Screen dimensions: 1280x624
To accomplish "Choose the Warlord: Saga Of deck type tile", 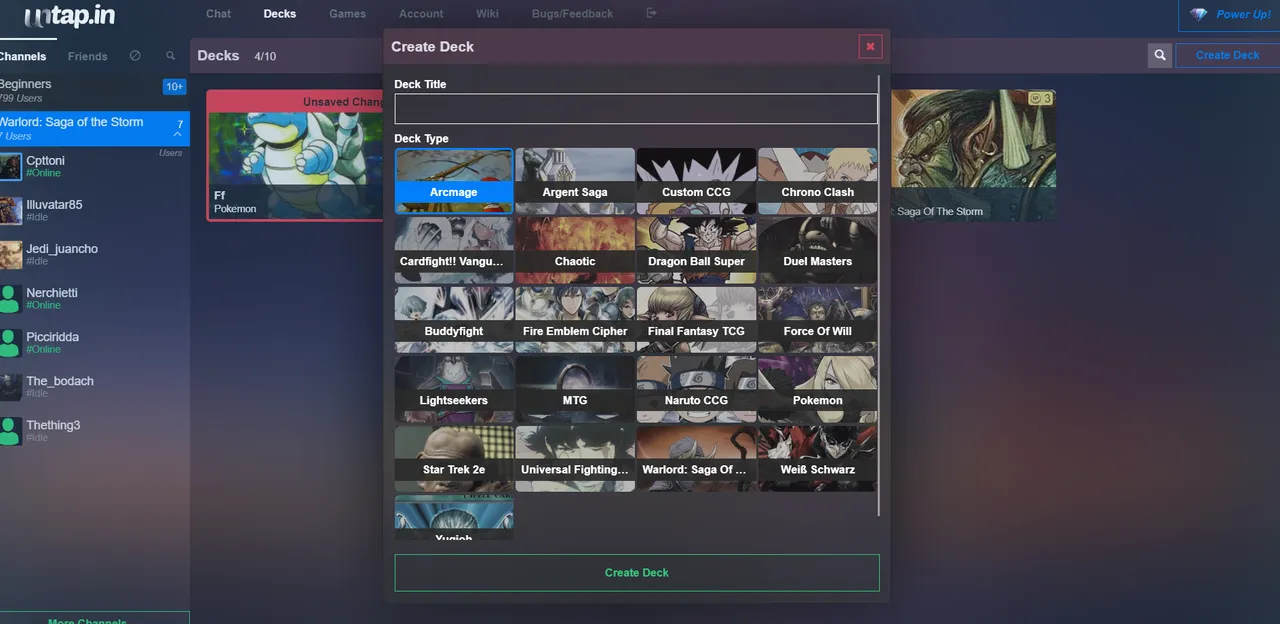I will coord(696,459).
